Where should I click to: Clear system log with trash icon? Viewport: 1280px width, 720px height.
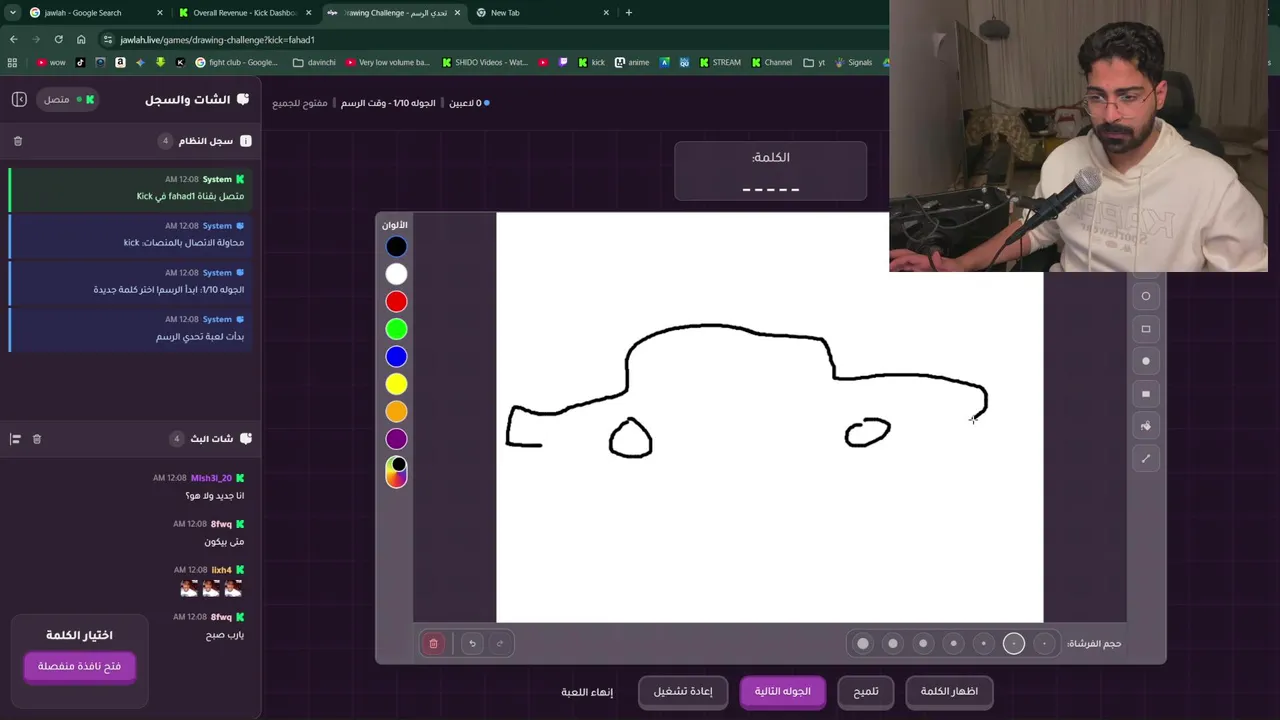click(18, 141)
